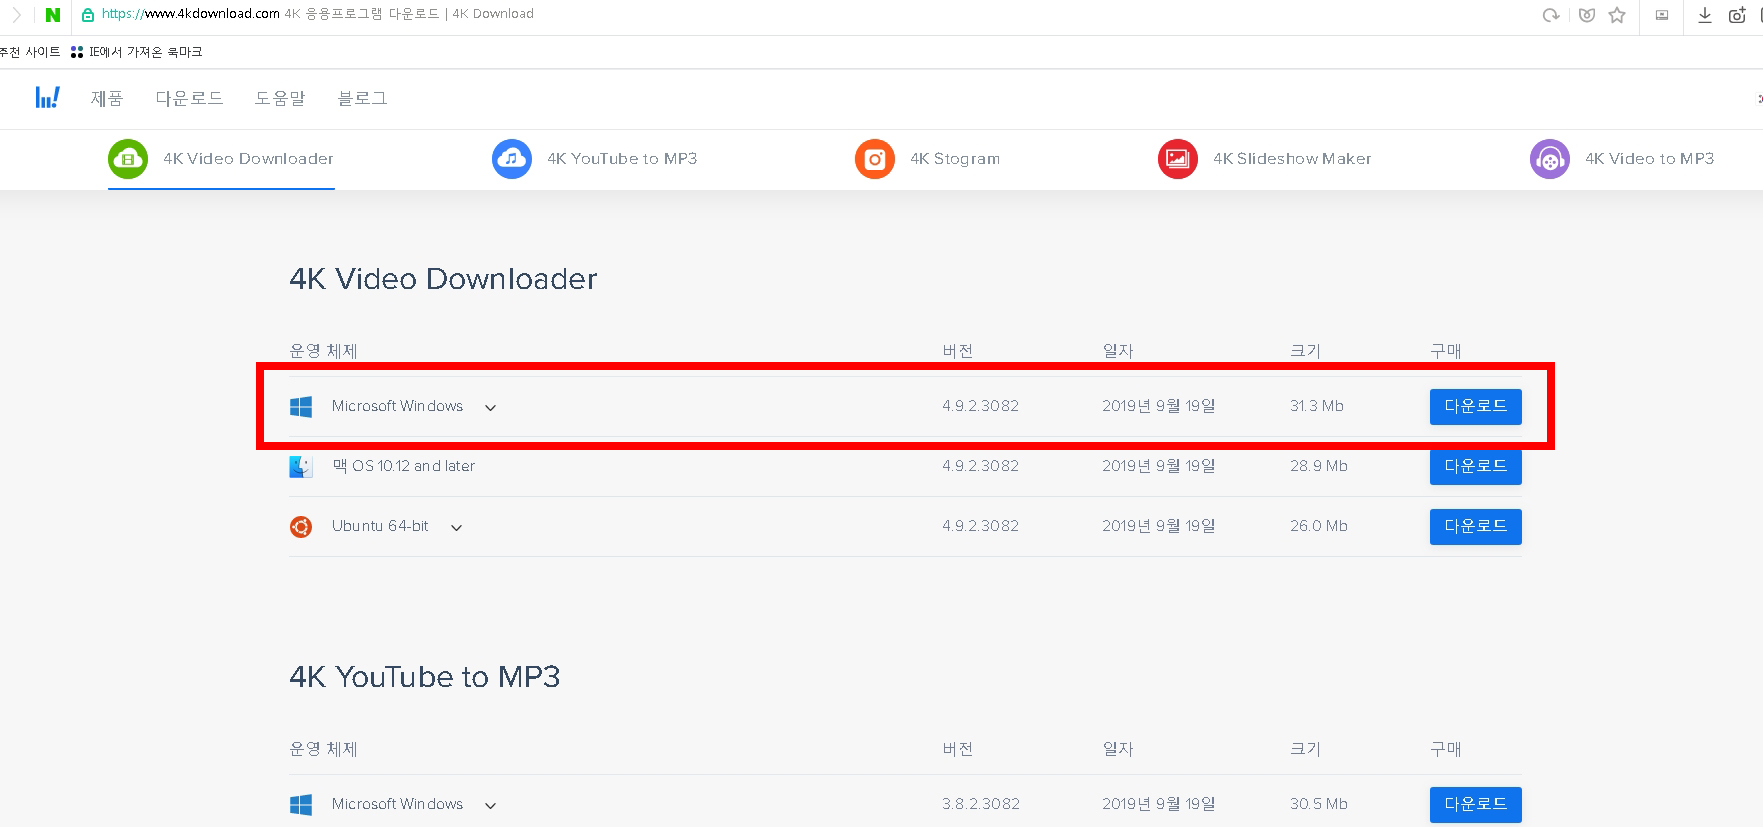Screen dimensions: 1763x827
Task: Click the Microsoft Windows text in Video Downloader
Action: click(397, 406)
